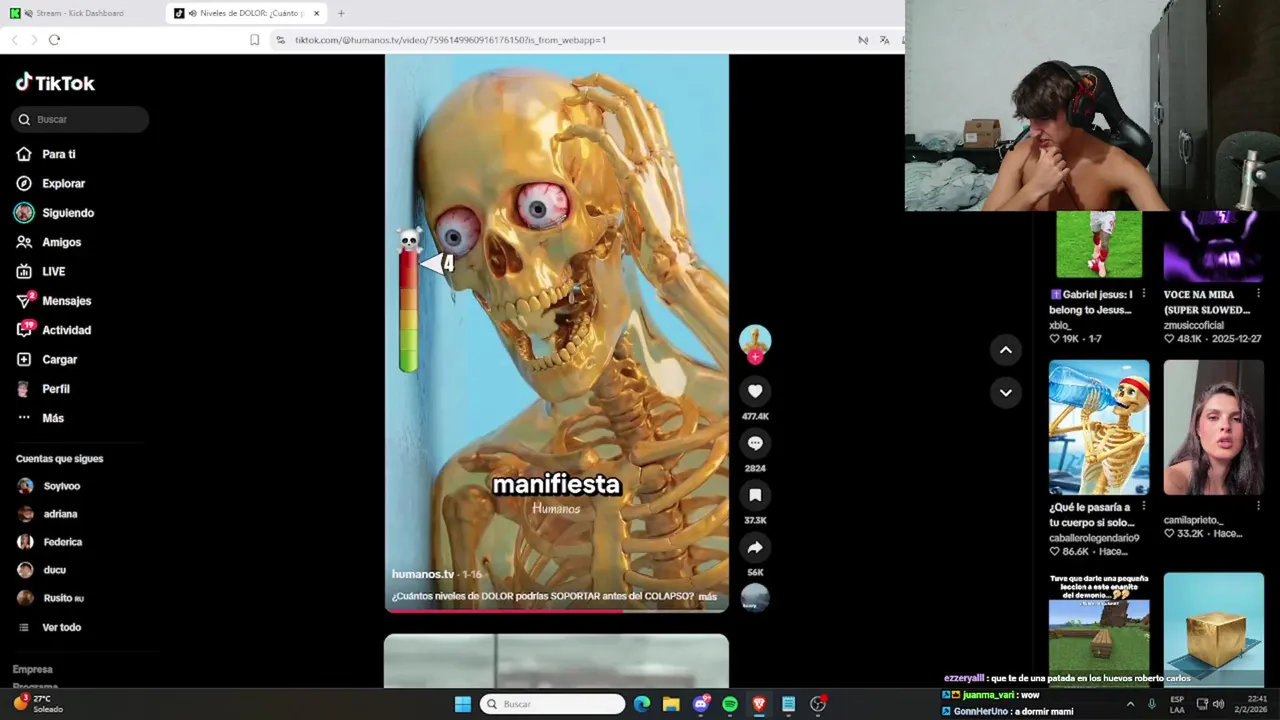Follow creator via avatar plus badge
Viewport: 1280px width, 720px height.
(x=755, y=357)
